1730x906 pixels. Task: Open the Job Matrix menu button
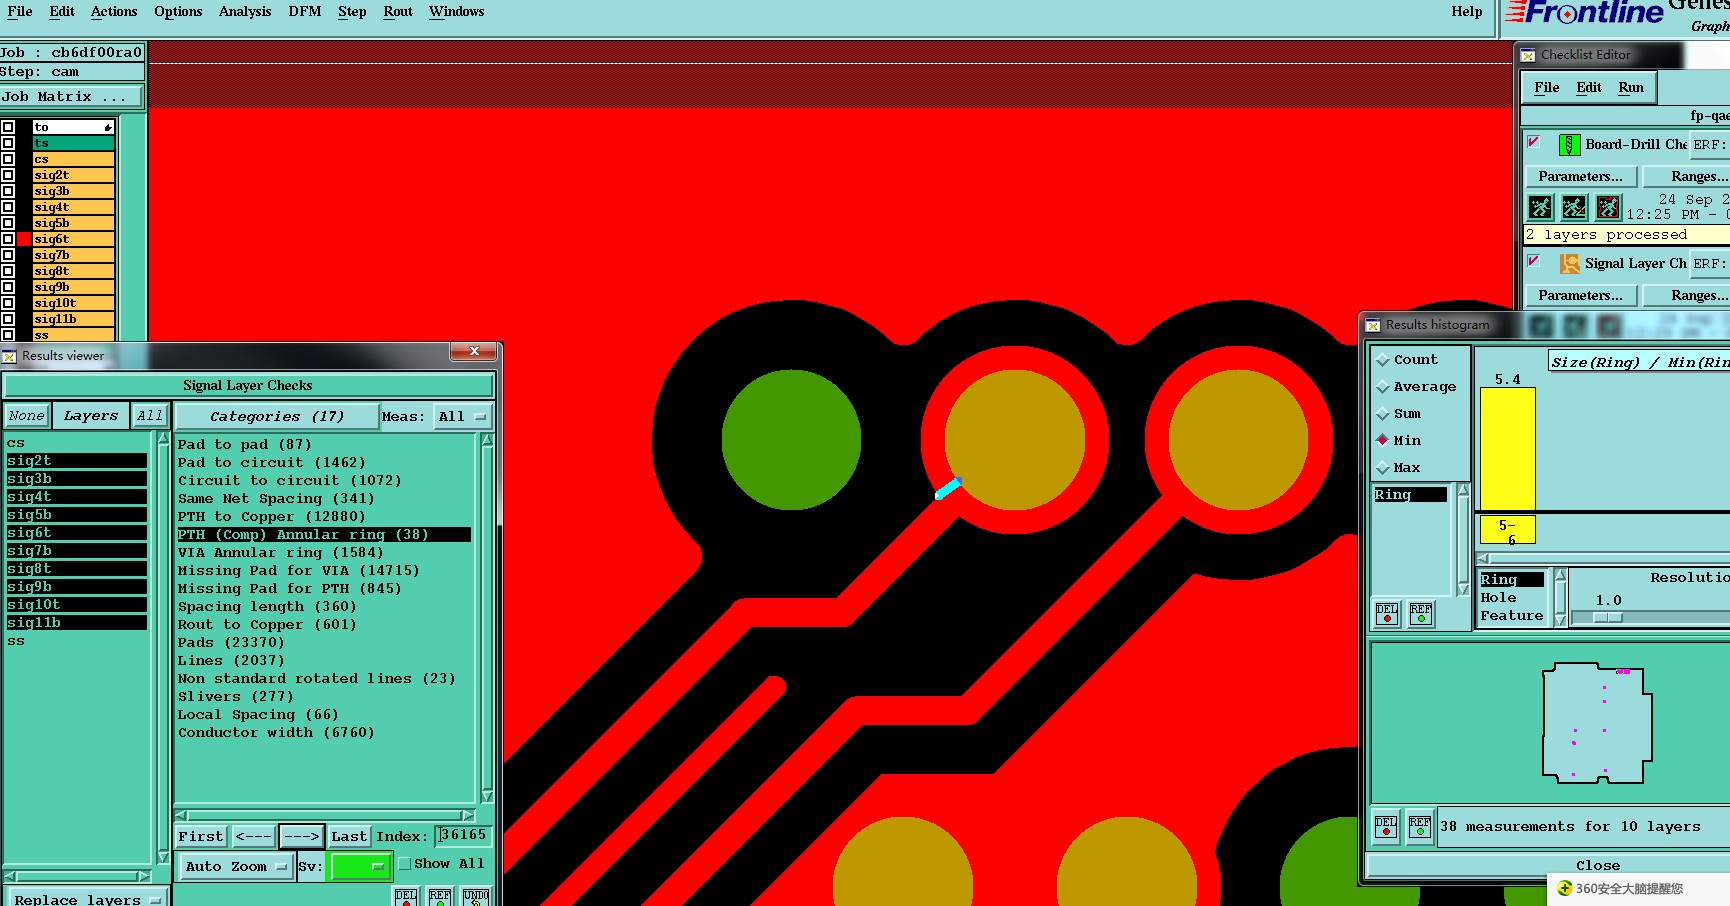click(x=71, y=97)
